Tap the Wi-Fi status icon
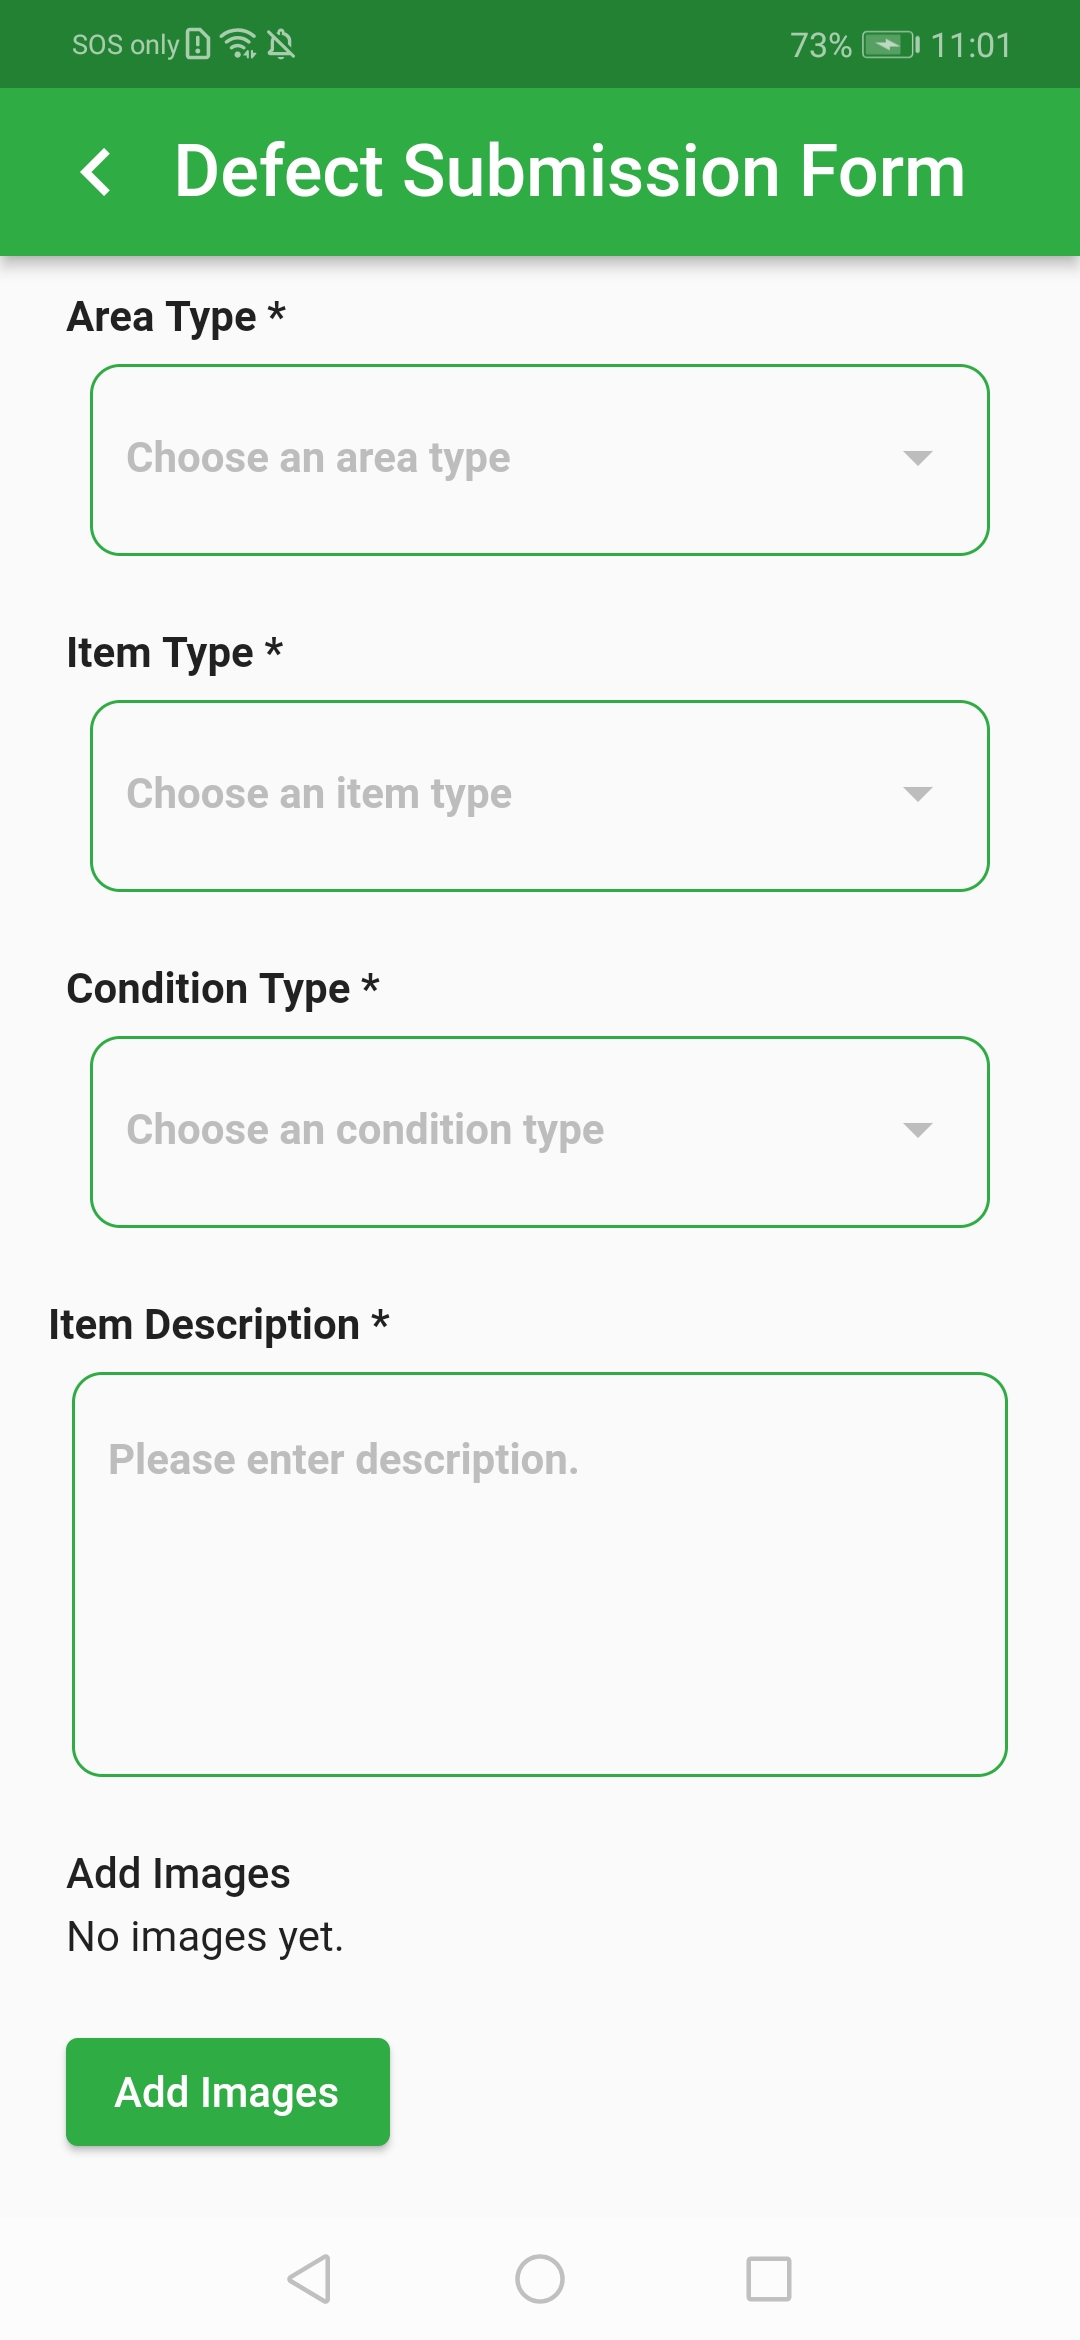Viewport: 1080px width, 2340px height. tap(239, 44)
